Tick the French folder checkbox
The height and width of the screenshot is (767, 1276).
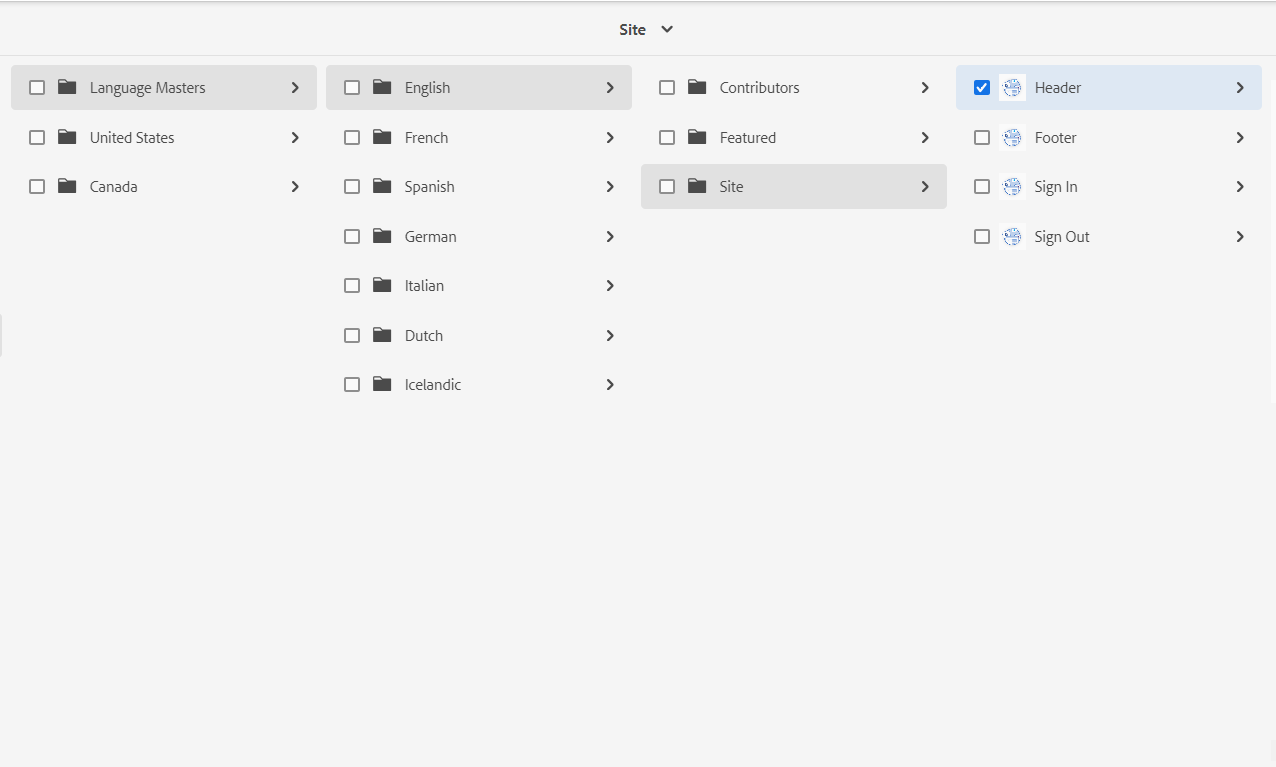click(352, 138)
